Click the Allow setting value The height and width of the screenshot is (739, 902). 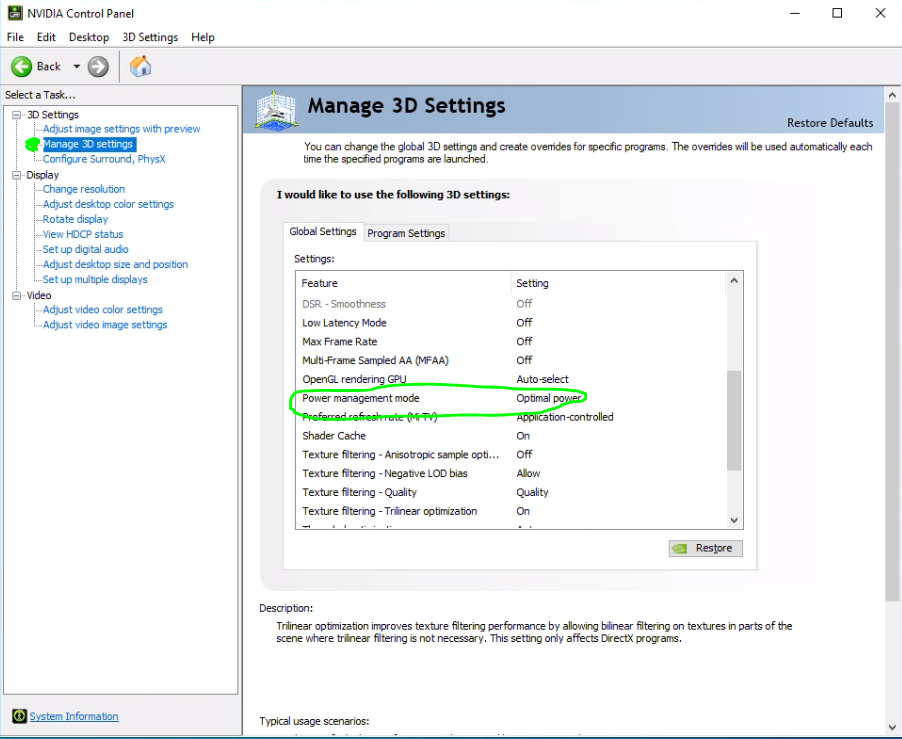(528, 473)
